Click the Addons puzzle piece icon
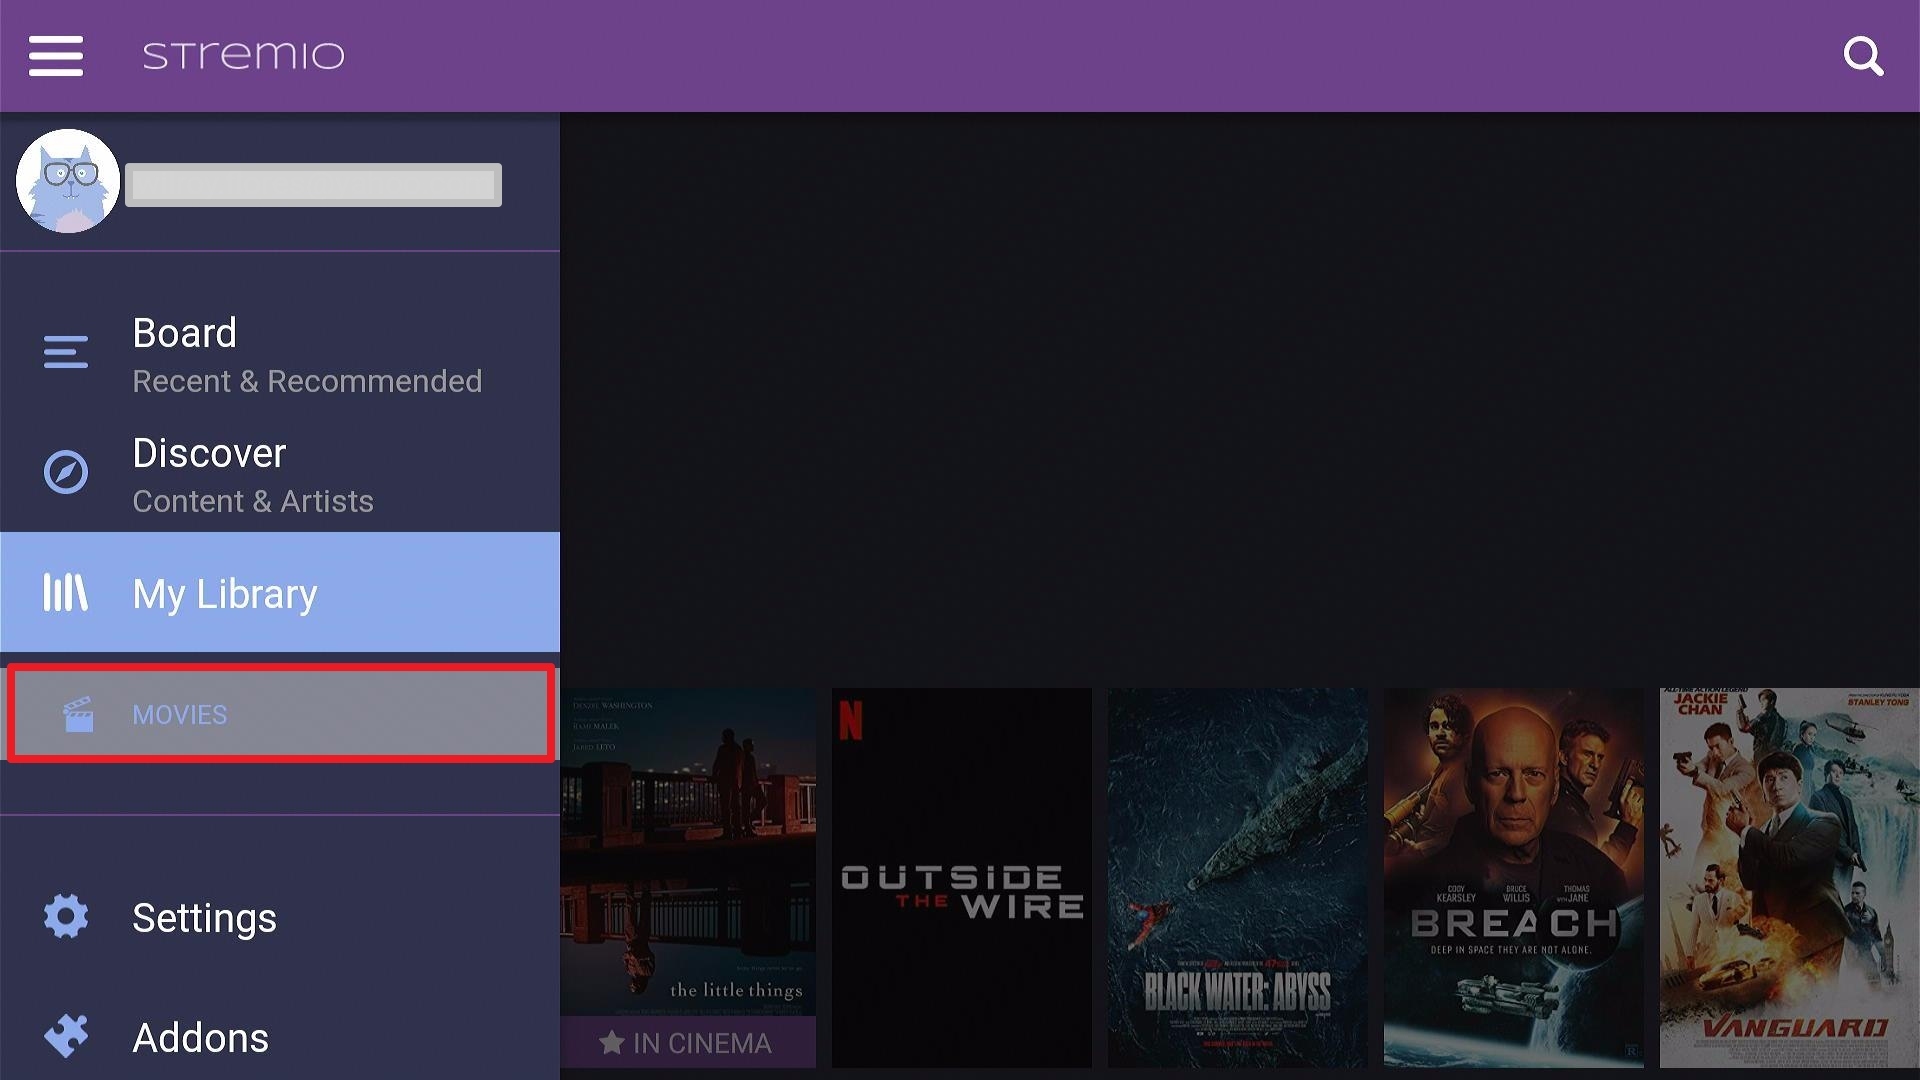 pyautogui.click(x=66, y=1036)
